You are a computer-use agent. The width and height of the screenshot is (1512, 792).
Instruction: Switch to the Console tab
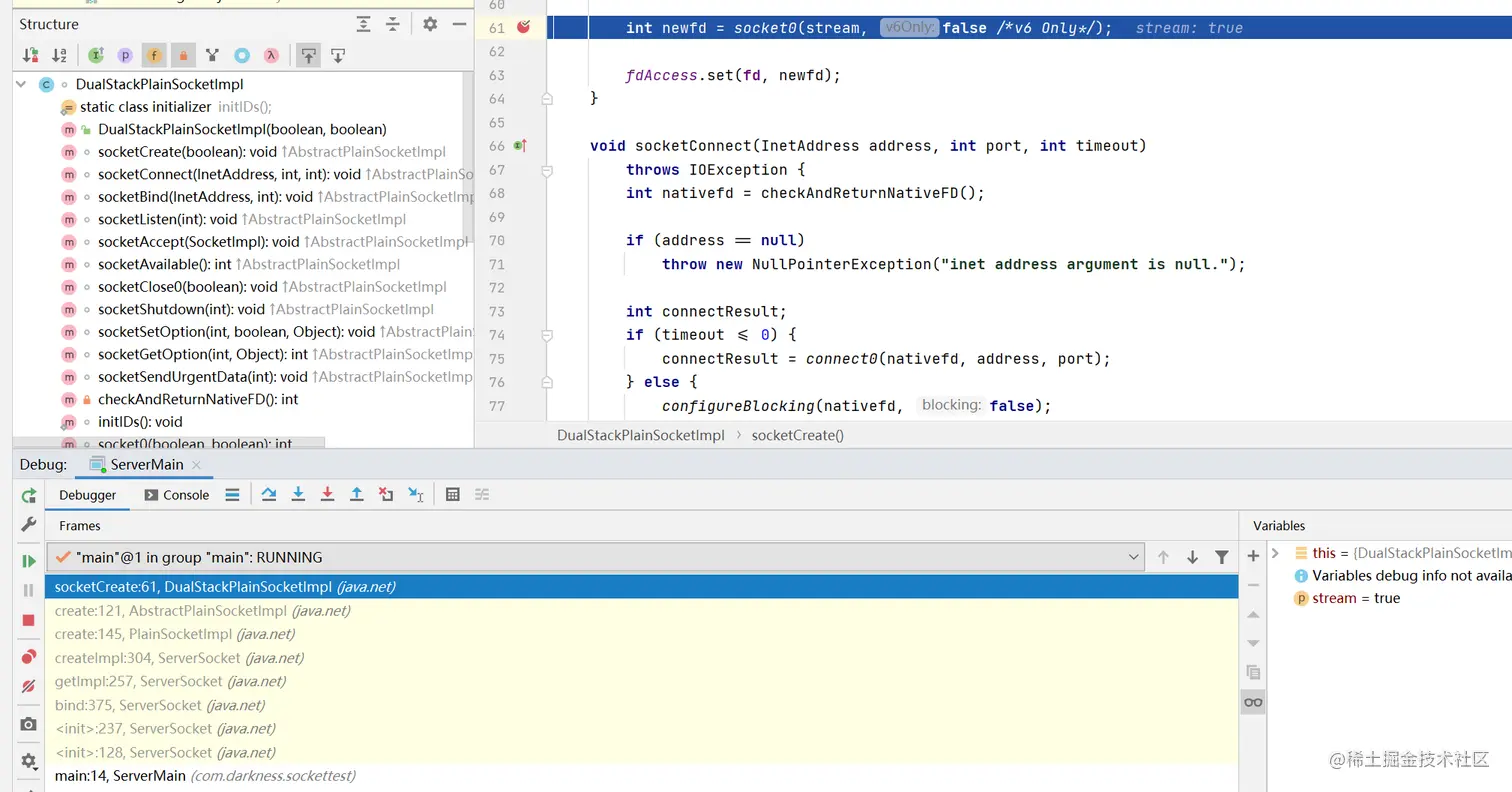pos(177,495)
